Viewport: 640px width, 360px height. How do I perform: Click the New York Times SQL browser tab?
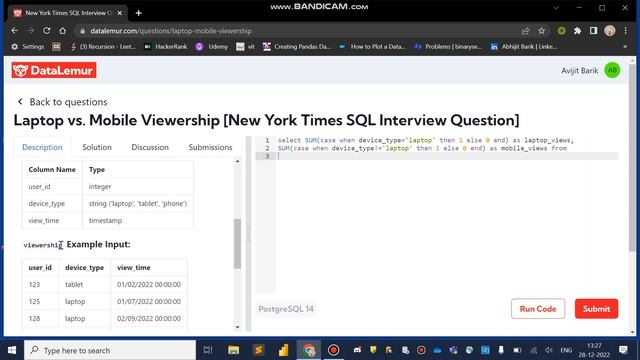click(x=68, y=13)
